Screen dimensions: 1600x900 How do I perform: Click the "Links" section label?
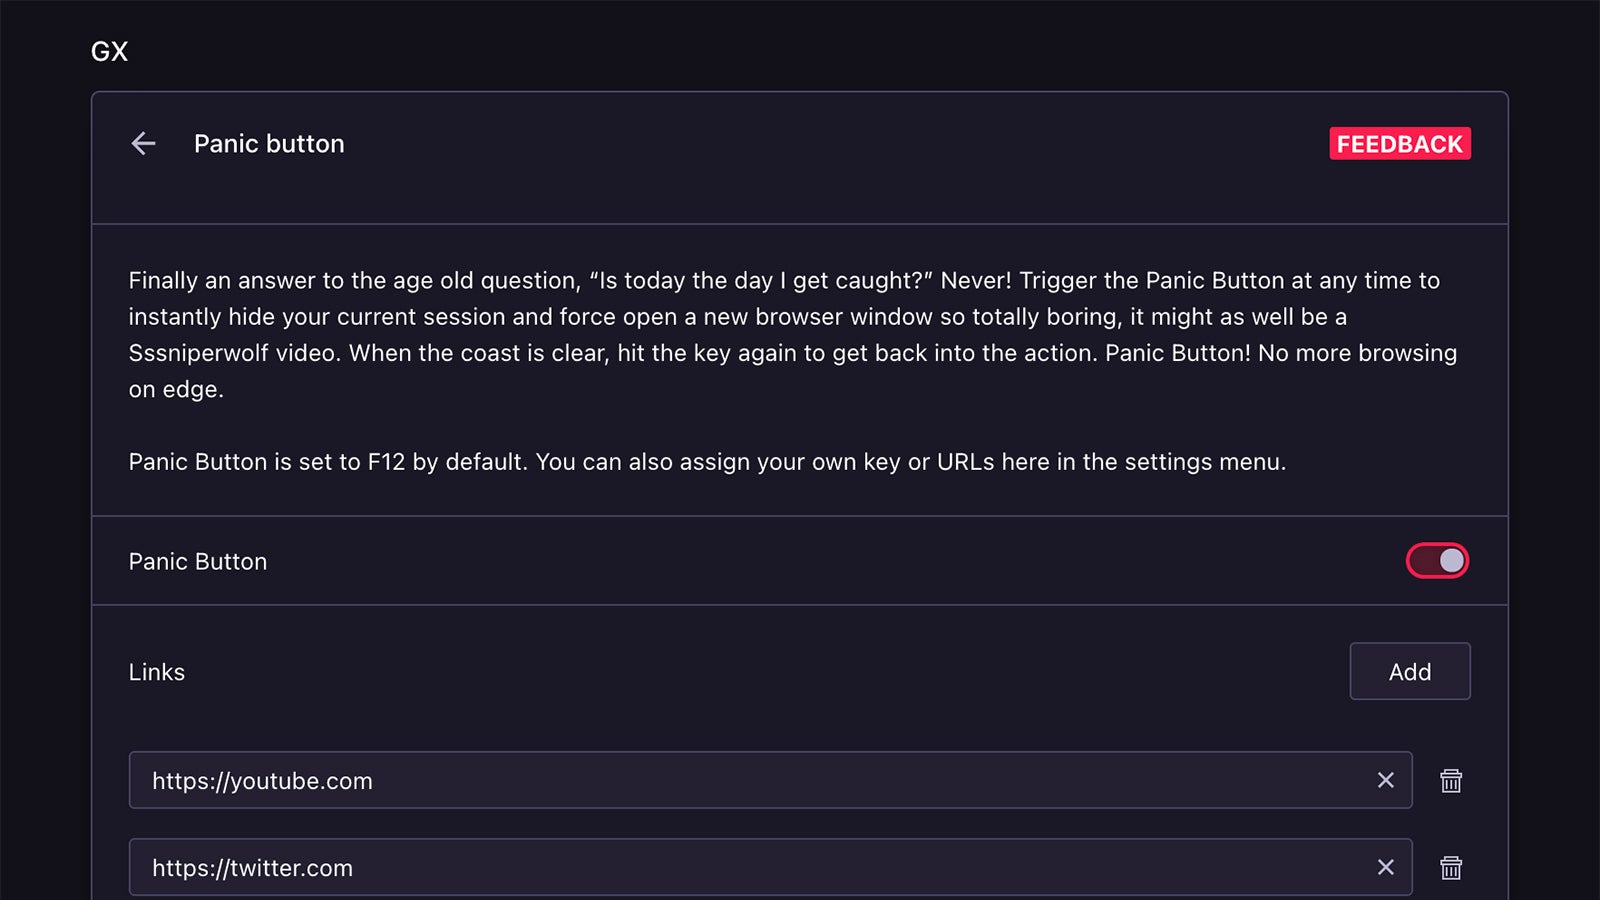tap(157, 672)
